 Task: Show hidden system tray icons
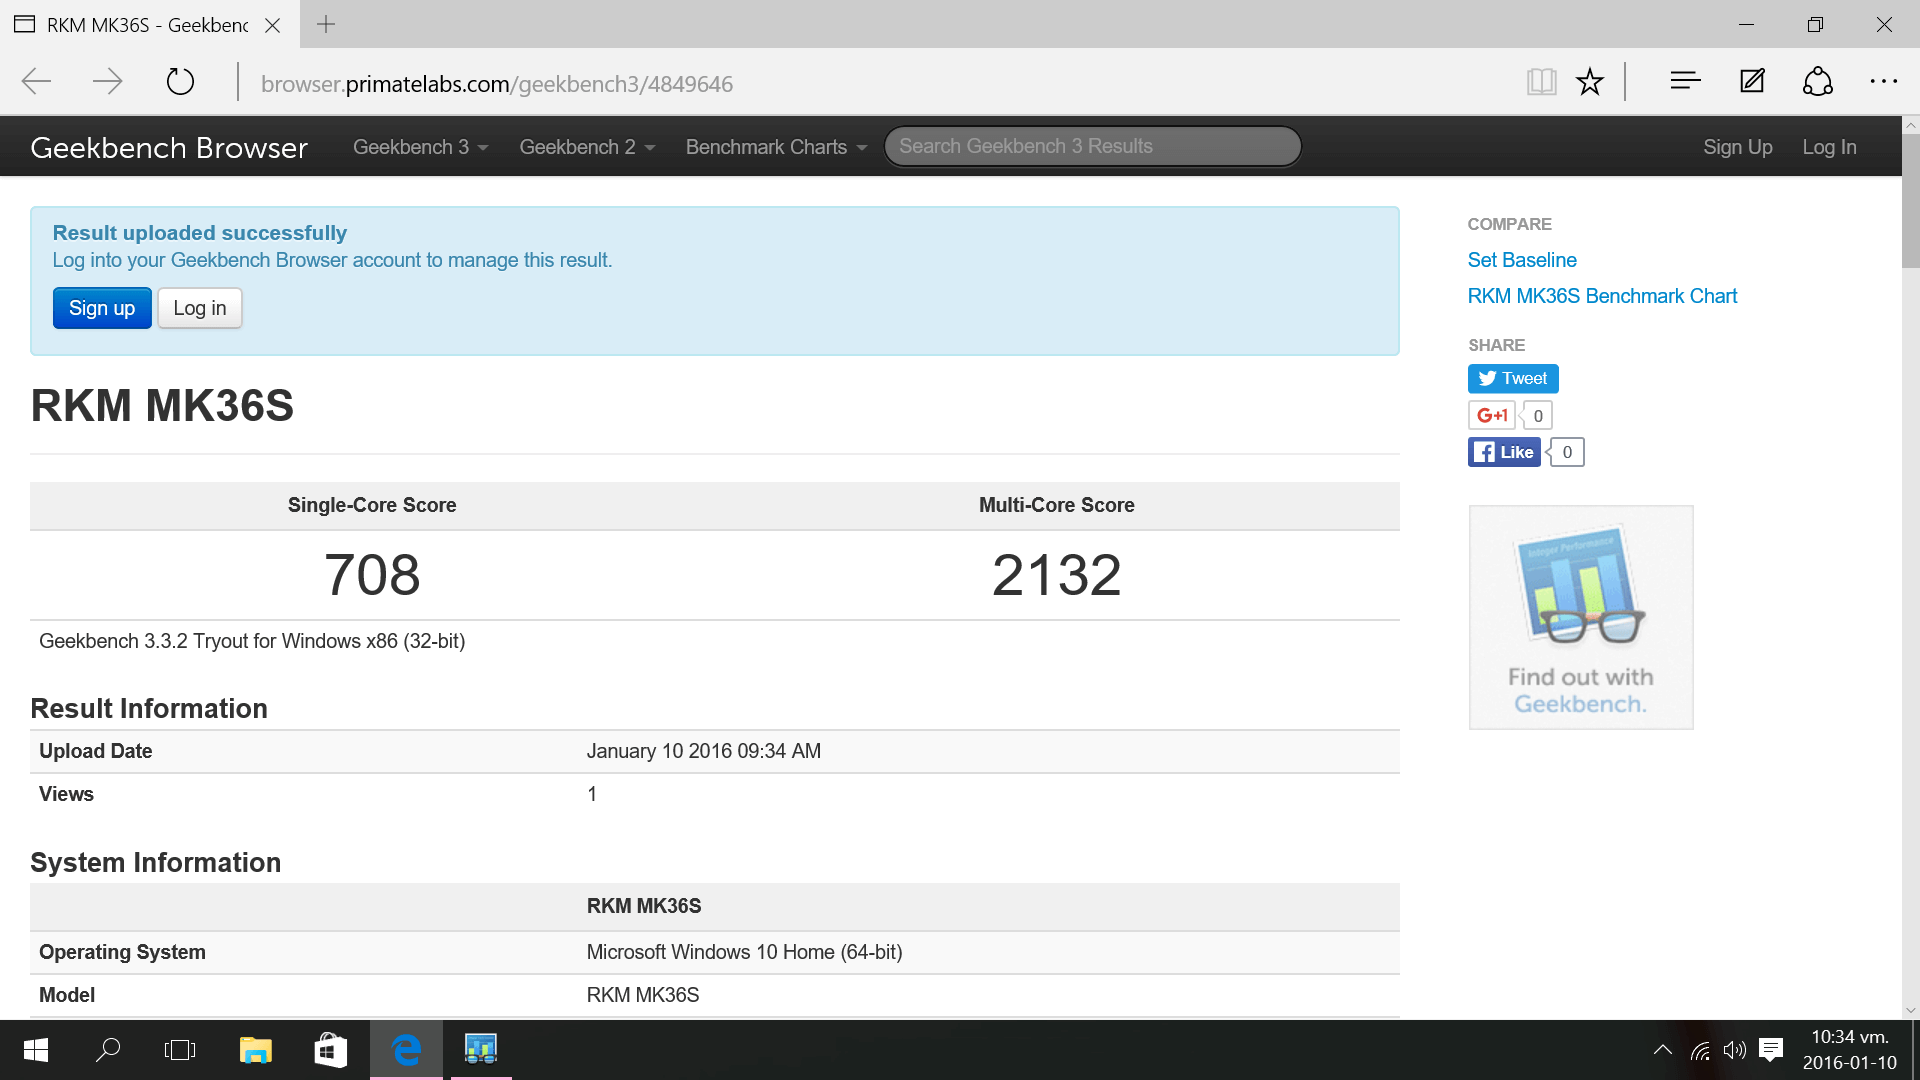tap(1662, 1050)
